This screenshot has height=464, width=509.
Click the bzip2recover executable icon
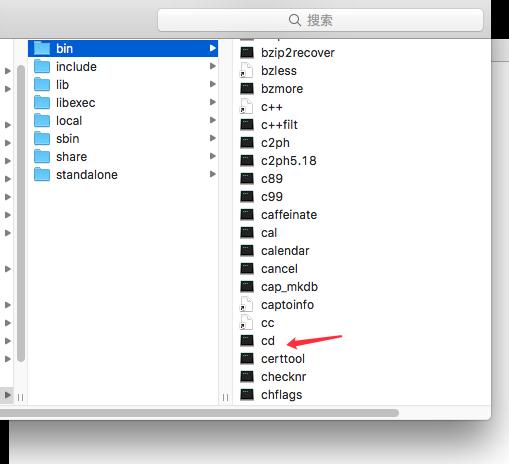[247, 52]
